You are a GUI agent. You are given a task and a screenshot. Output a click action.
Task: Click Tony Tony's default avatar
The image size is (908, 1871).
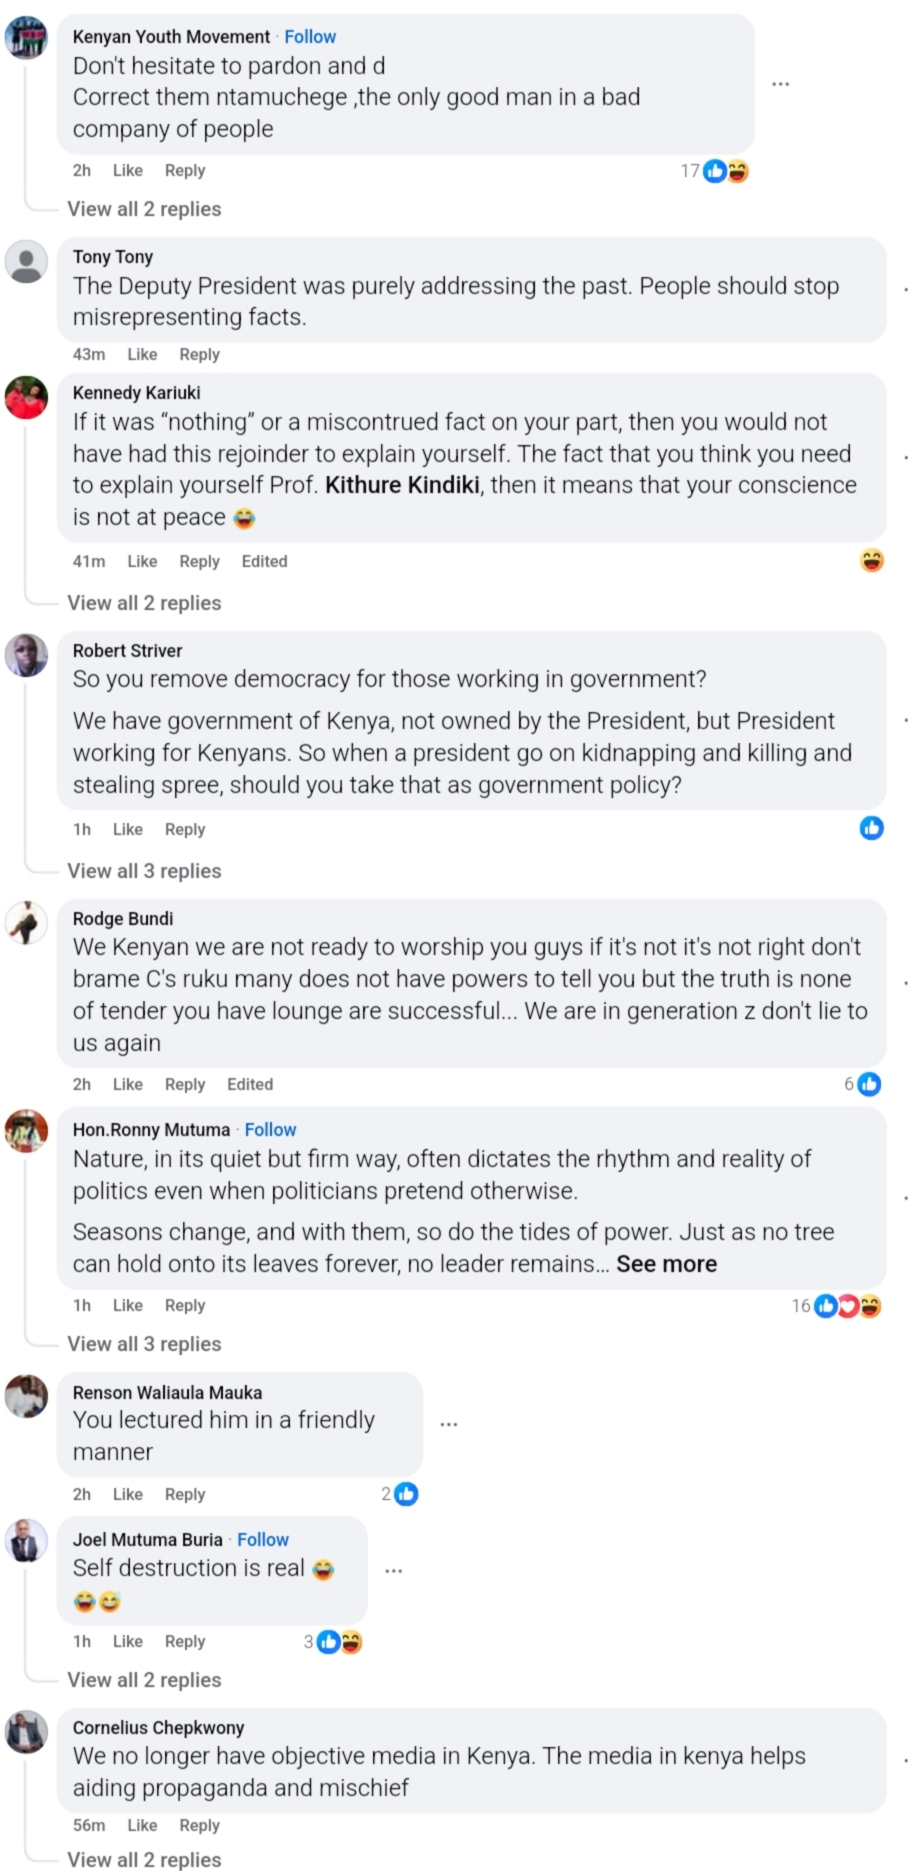click(26, 261)
